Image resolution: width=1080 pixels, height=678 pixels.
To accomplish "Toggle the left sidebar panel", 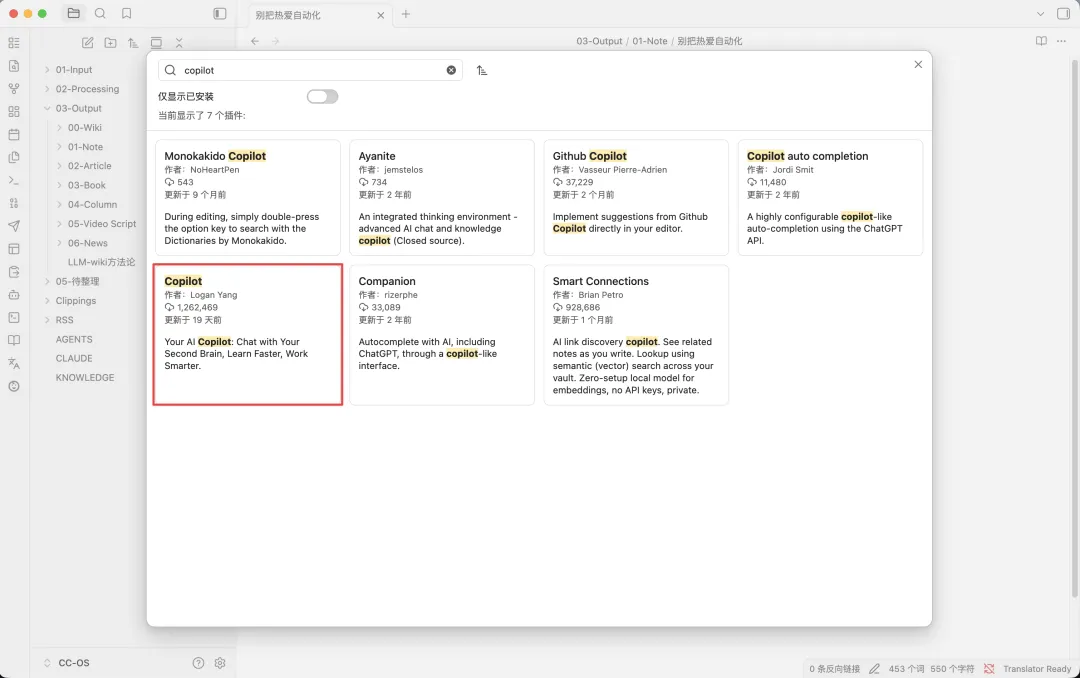I will [x=220, y=14].
